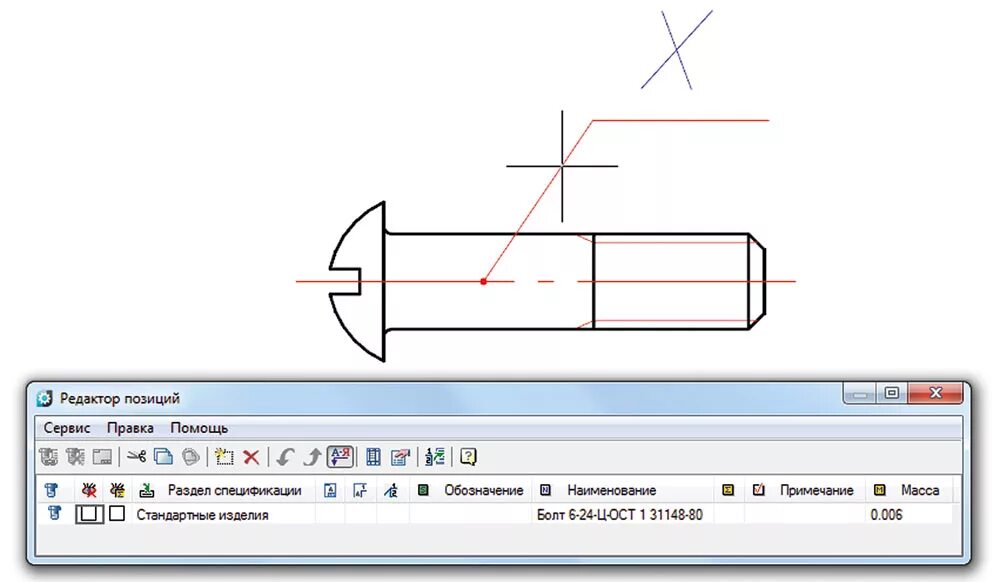Click the undo curved arrow icon
The width and height of the screenshot is (1000, 582).
285,457
